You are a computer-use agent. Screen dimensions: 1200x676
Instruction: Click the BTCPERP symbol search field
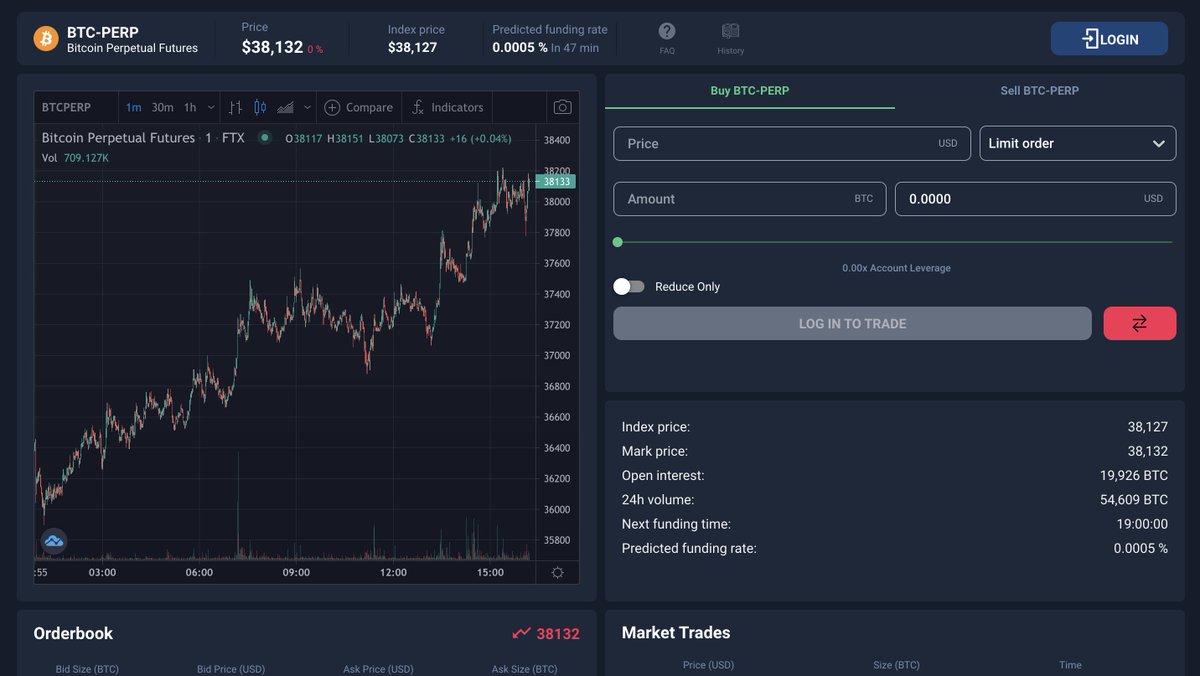coord(76,107)
